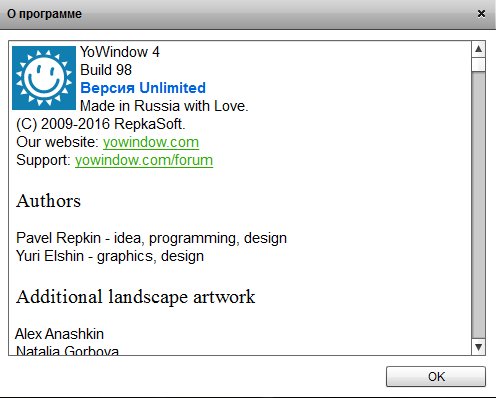
Task: Open the yowindow.com/forum support link
Action: [144, 160]
